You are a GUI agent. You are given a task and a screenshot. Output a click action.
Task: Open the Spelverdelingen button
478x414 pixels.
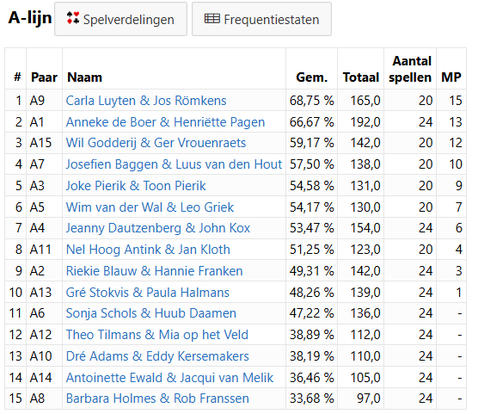121,19
